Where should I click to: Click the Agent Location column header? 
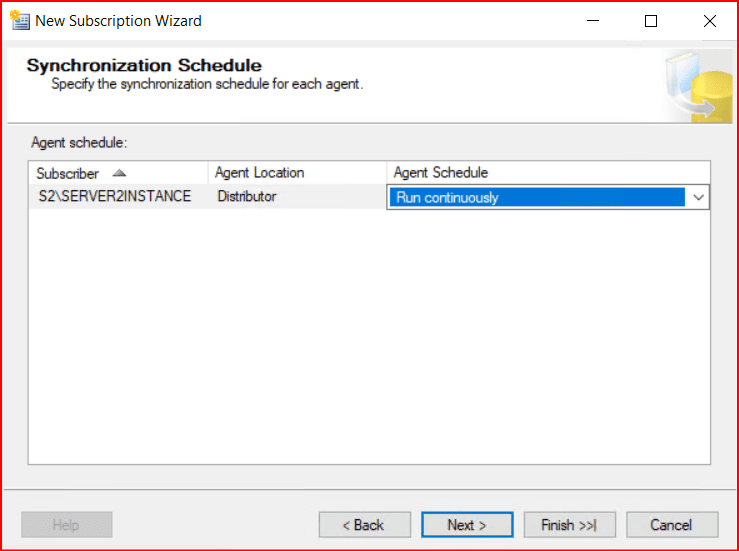pos(259,173)
